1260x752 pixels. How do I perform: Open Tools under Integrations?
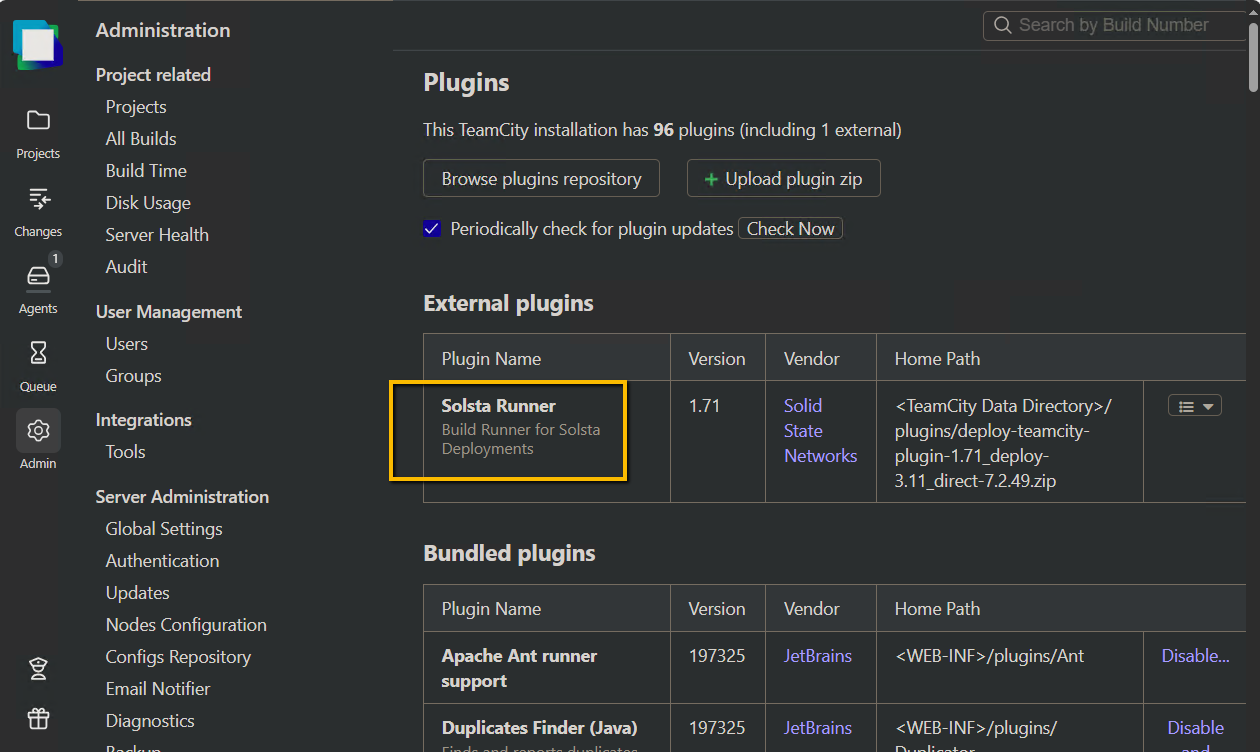pyautogui.click(x=125, y=452)
